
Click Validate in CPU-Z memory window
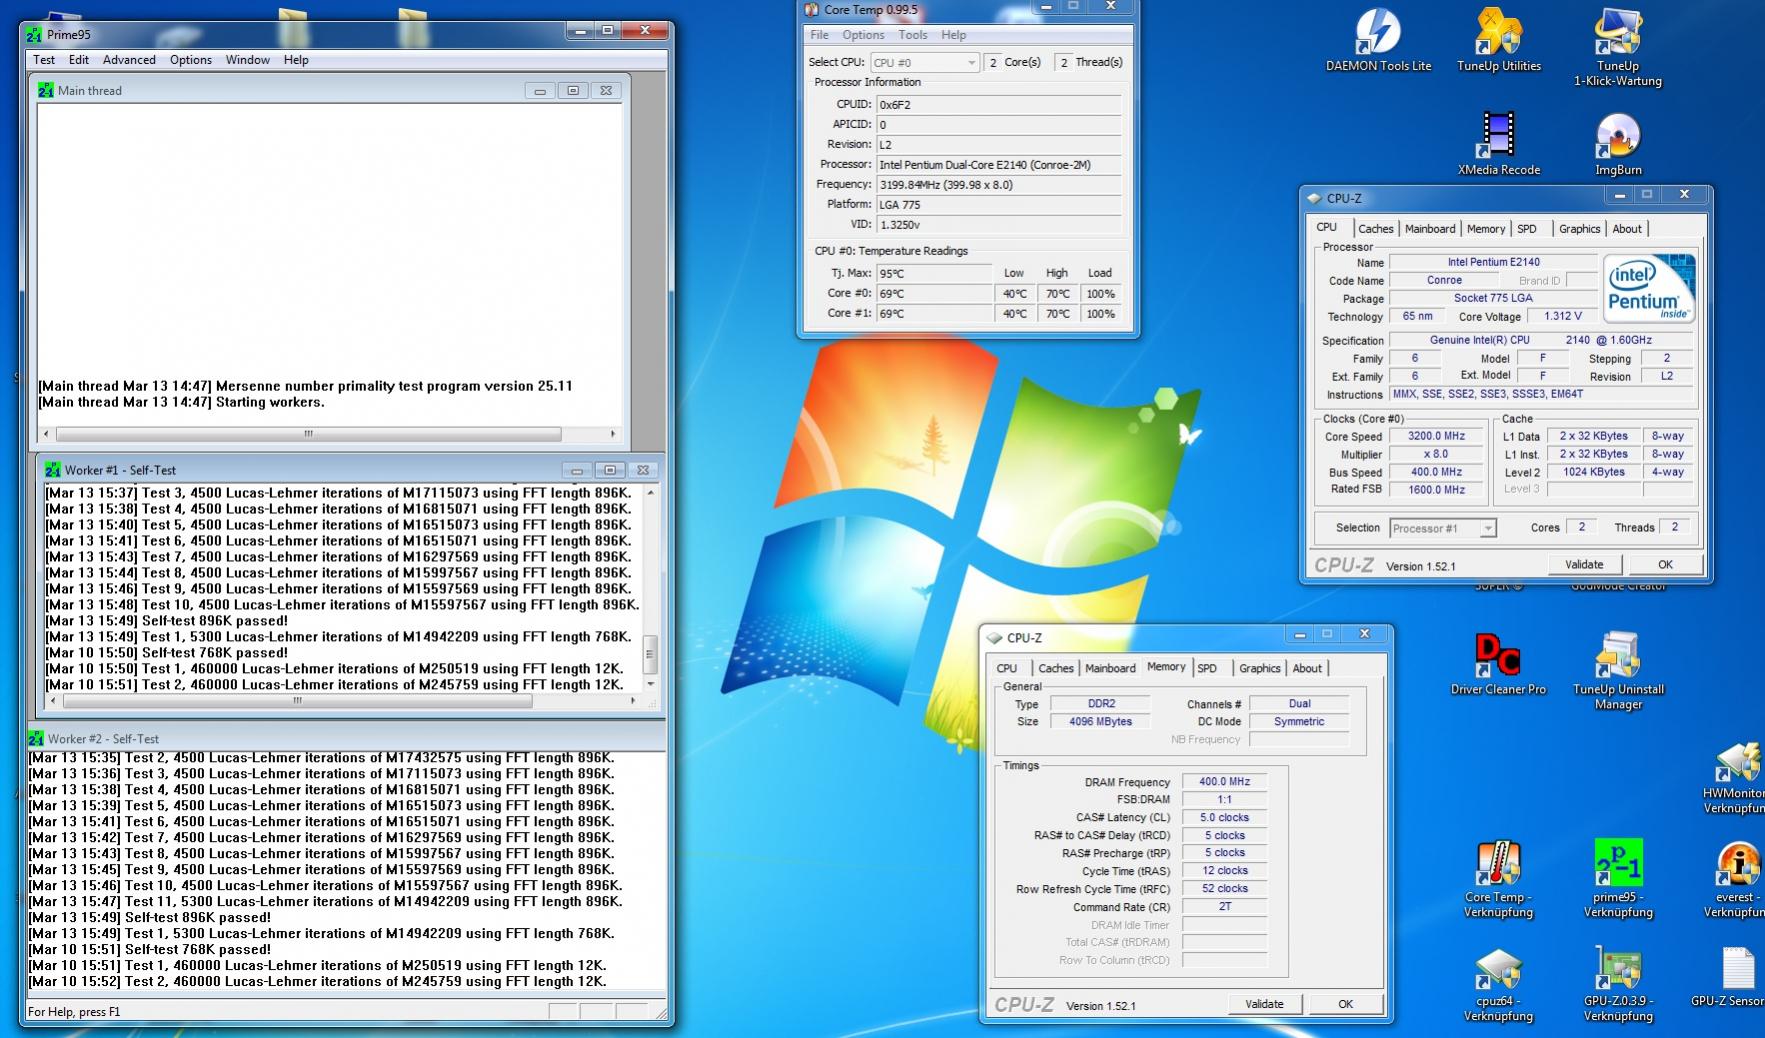(x=1264, y=1004)
